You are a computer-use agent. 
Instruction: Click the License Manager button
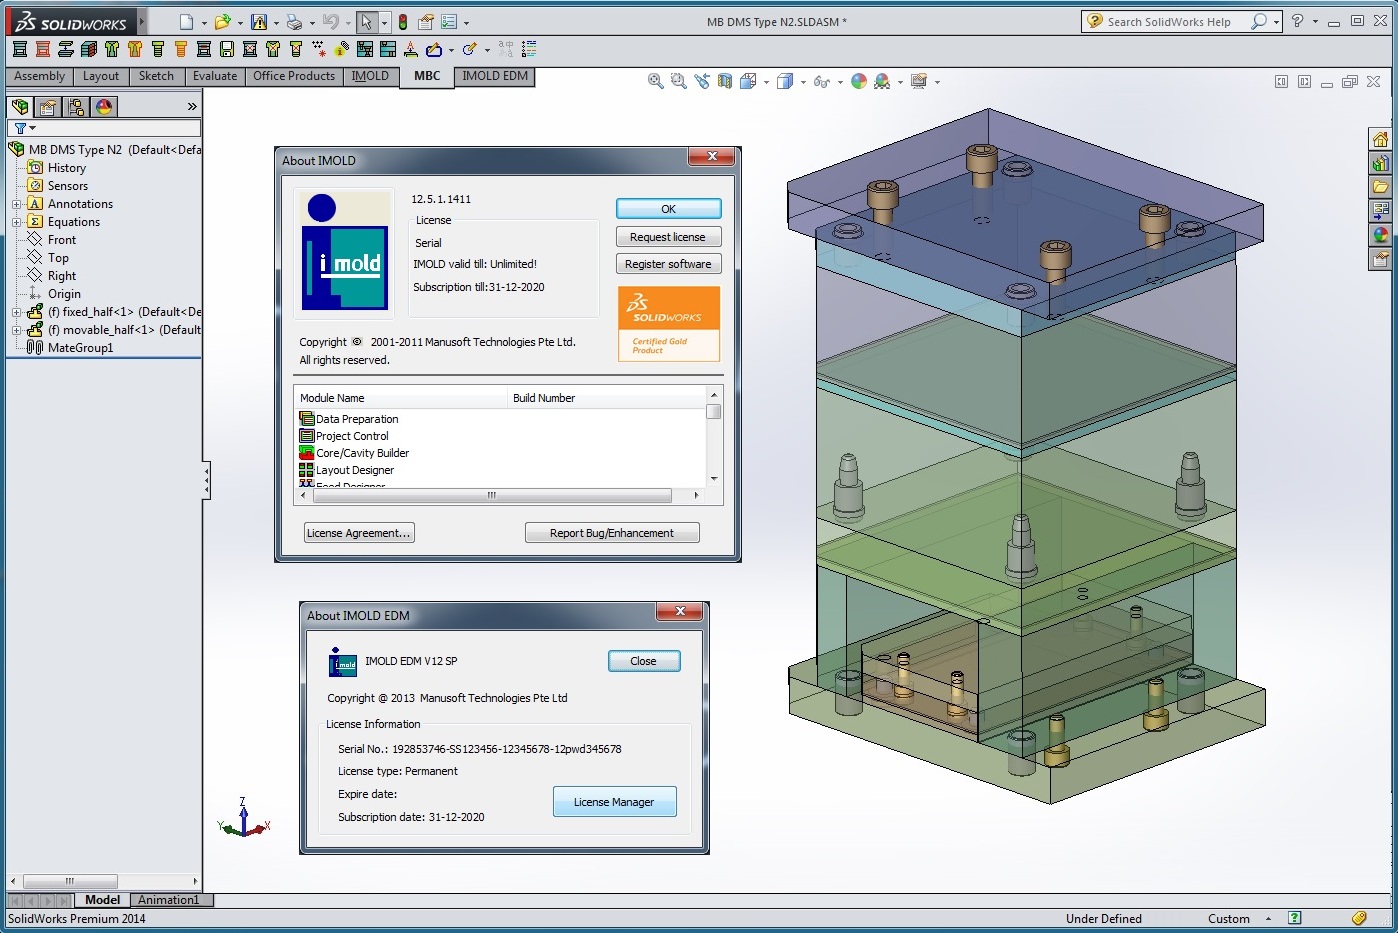pyautogui.click(x=614, y=802)
